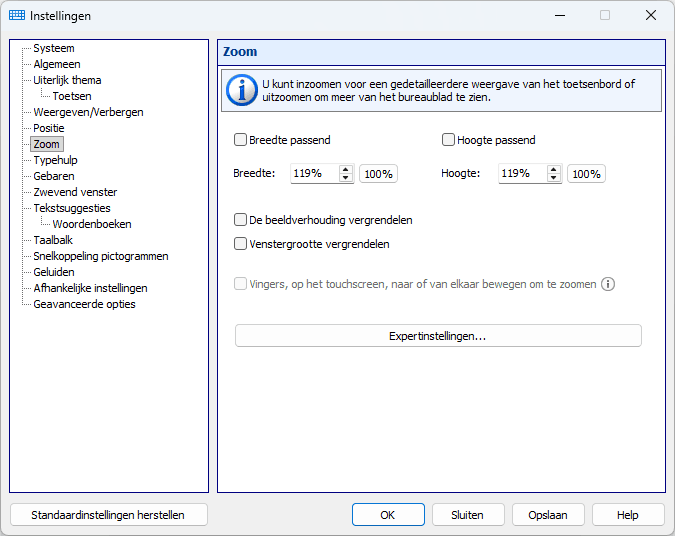Open Taalbalk settings page
This screenshot has width=675, height=536.
pyautogui.click(x=53, y=240)
